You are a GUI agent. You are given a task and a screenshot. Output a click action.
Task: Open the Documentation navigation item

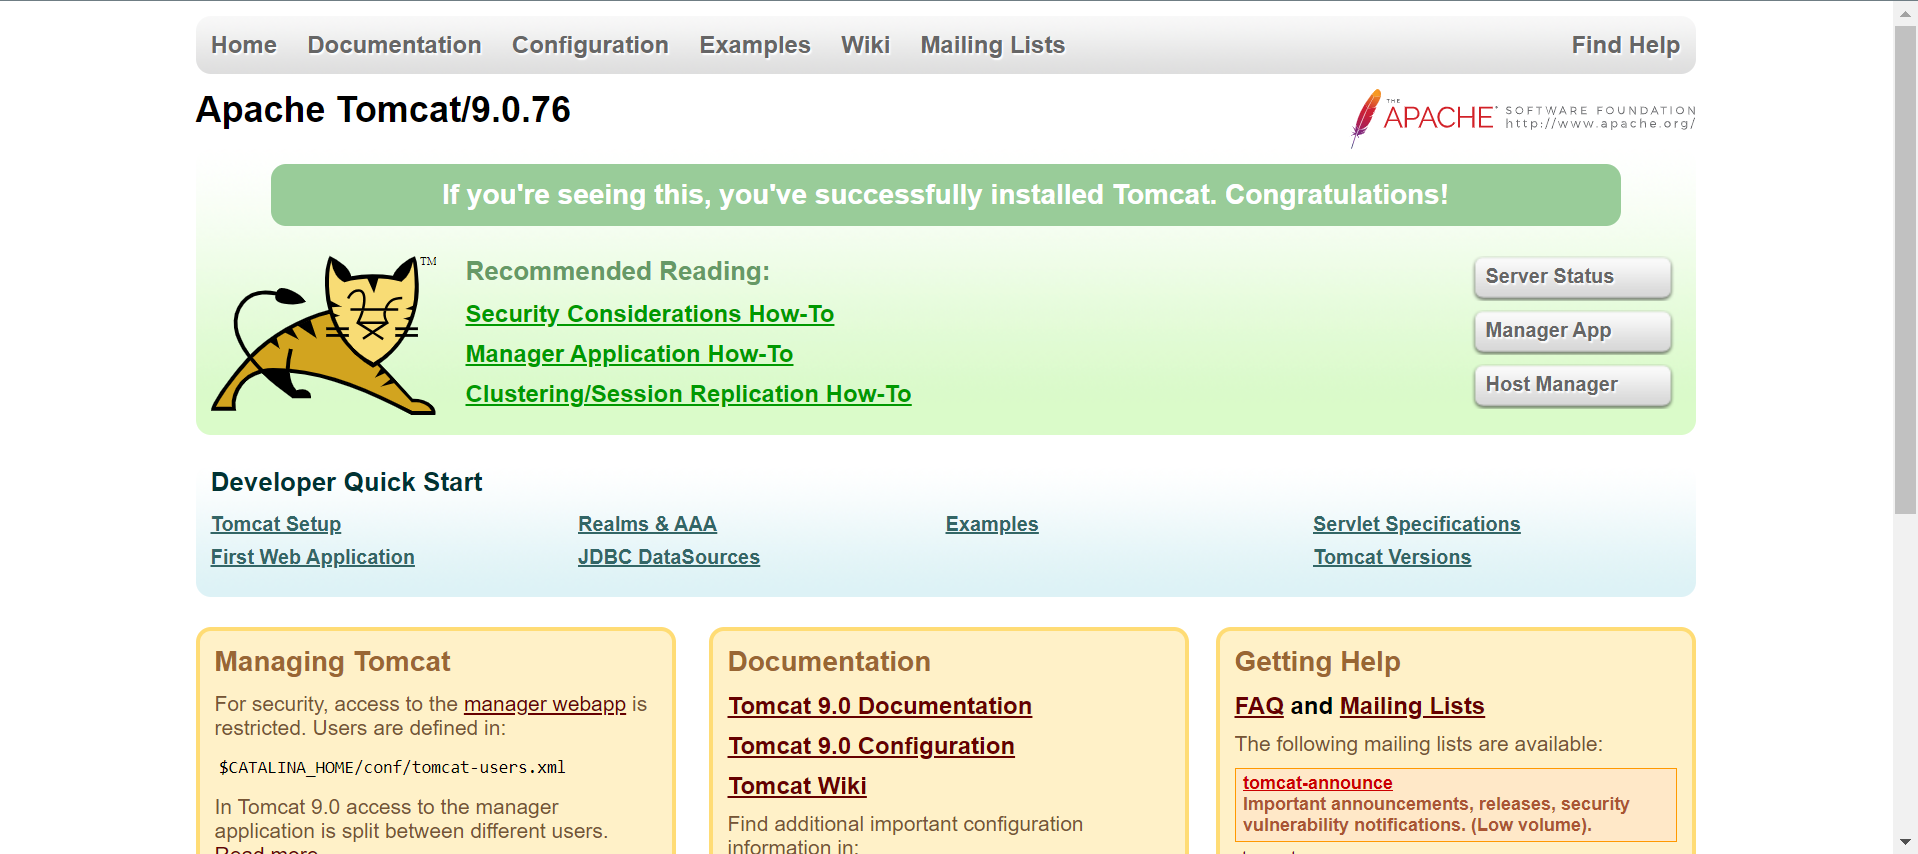(x=394, y=45)
